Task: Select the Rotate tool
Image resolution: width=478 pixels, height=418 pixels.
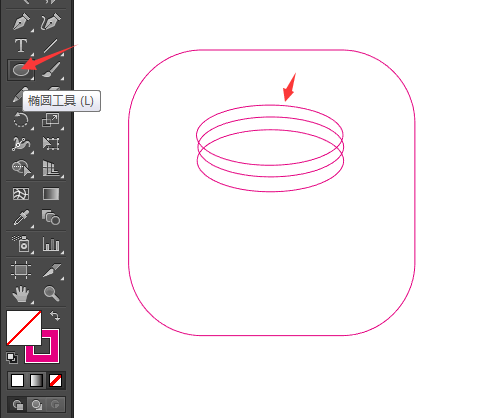Action: point(21,120)
